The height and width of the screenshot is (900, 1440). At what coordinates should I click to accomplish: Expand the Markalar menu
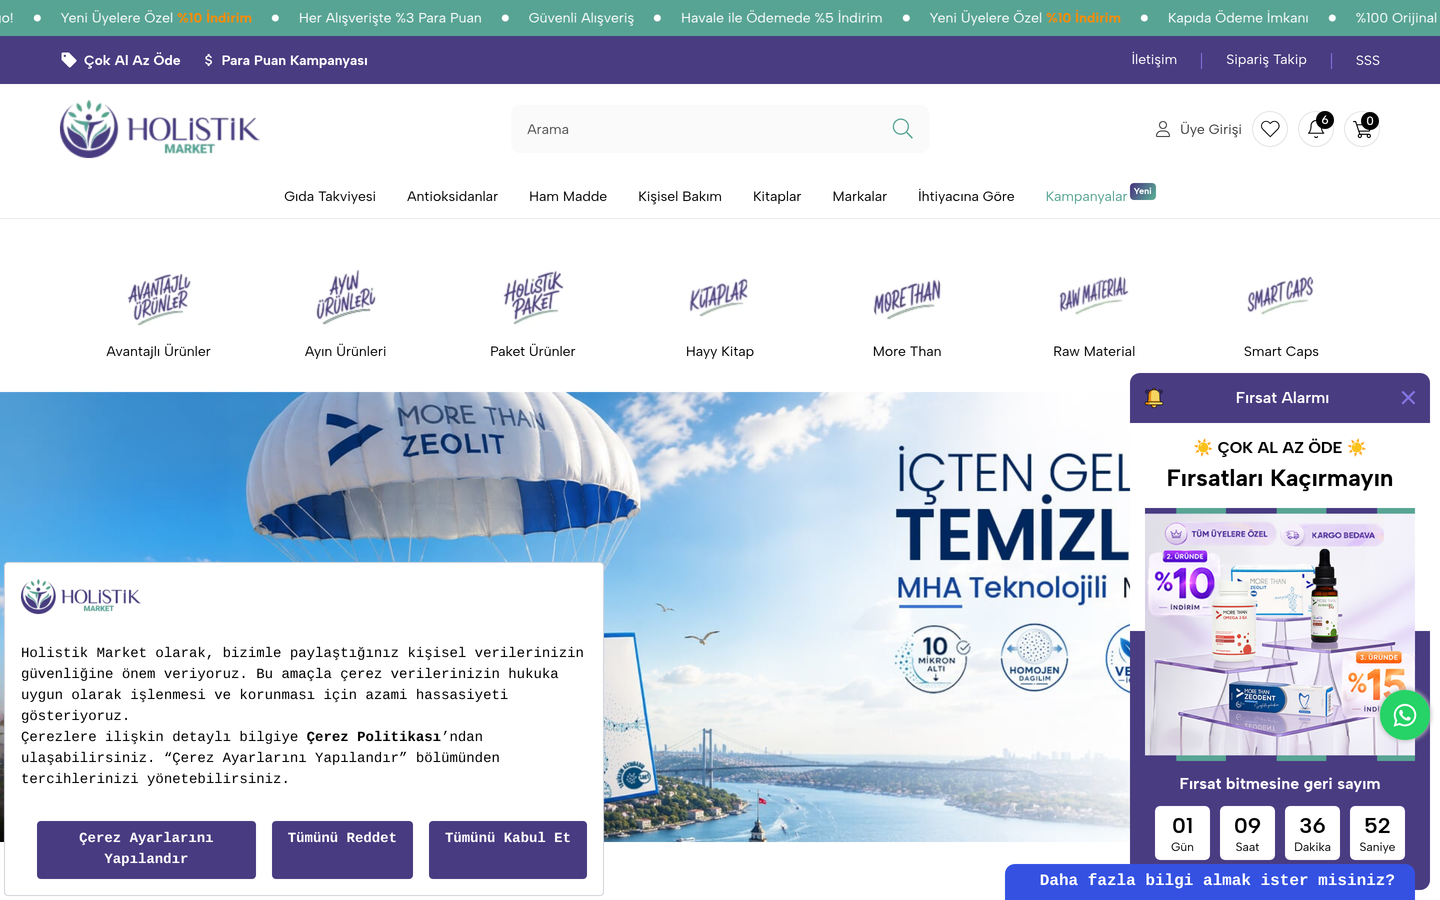click(x=859, y=196)
